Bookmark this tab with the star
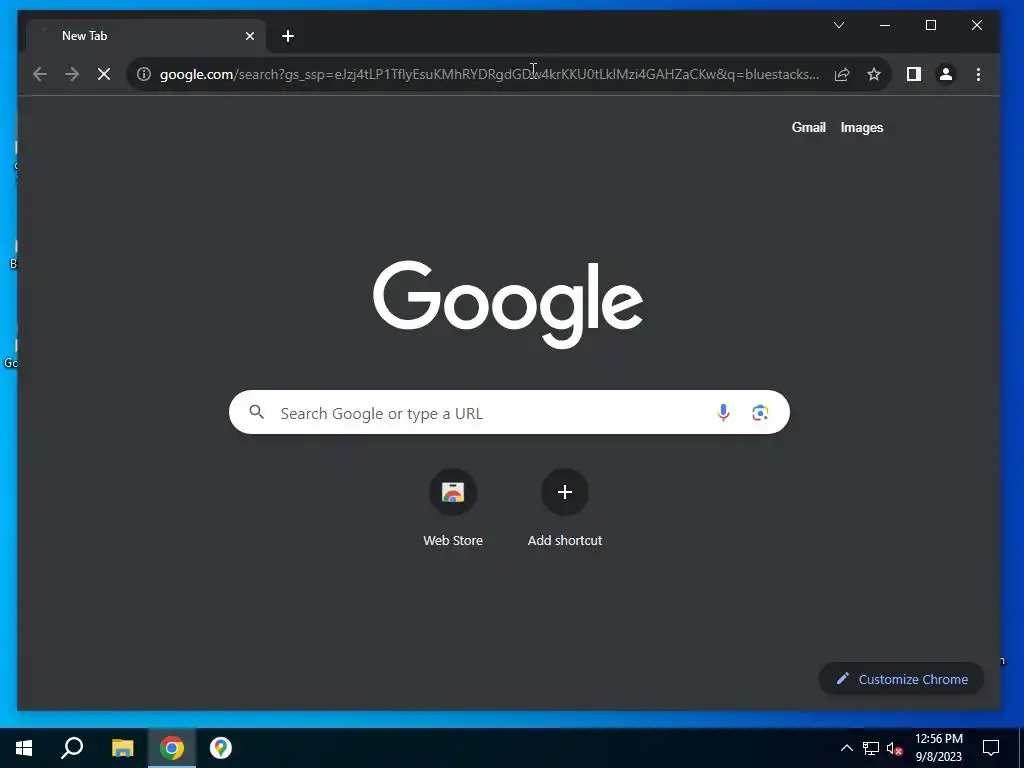This screenshot has width=1024, height=768. click(x=874, y=74)
